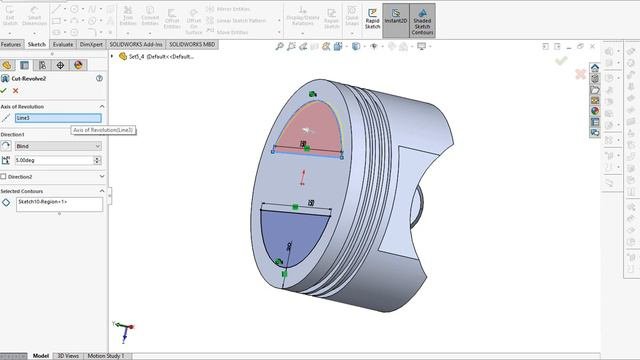Toggle the Instant2D button
The width and height of the screenshot is (640, 360).
[x=396, y=20]
